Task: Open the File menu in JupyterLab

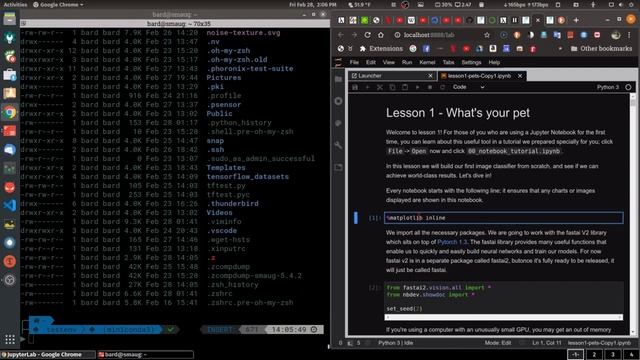Action: 354,62
